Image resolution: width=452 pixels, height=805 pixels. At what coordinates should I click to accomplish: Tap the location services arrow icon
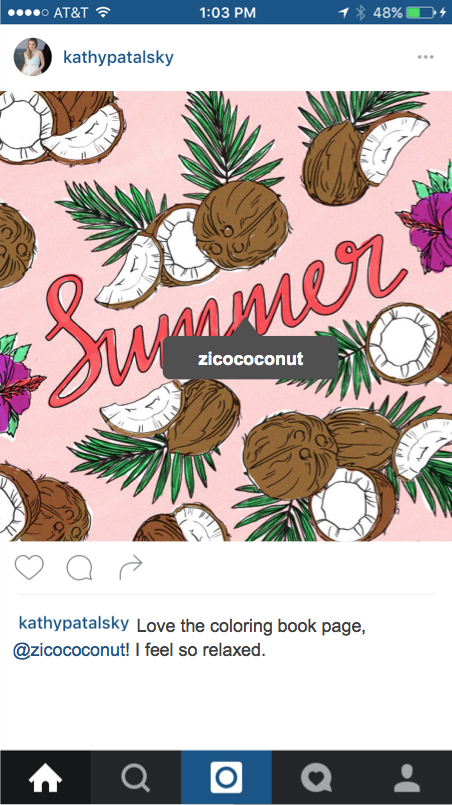(344, 12)
